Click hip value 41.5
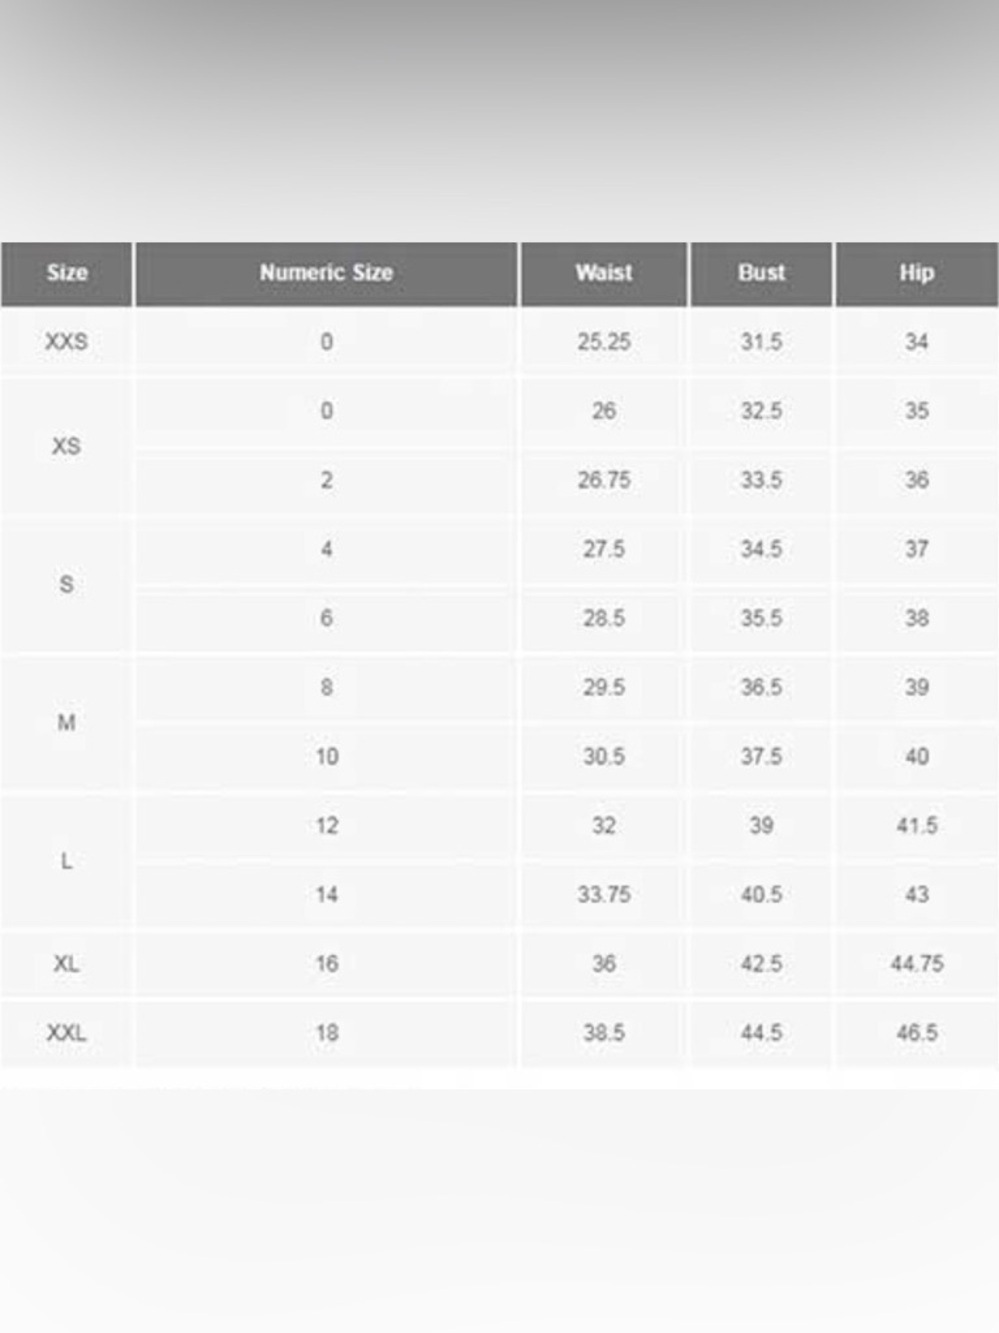 click(x=917, y=826)
